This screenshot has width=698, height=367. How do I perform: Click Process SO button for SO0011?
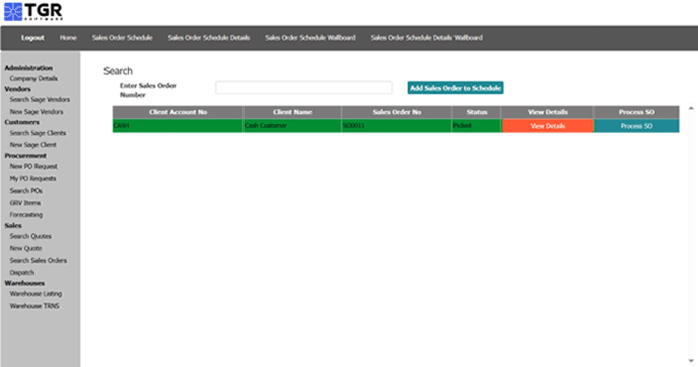click(637, 126)
